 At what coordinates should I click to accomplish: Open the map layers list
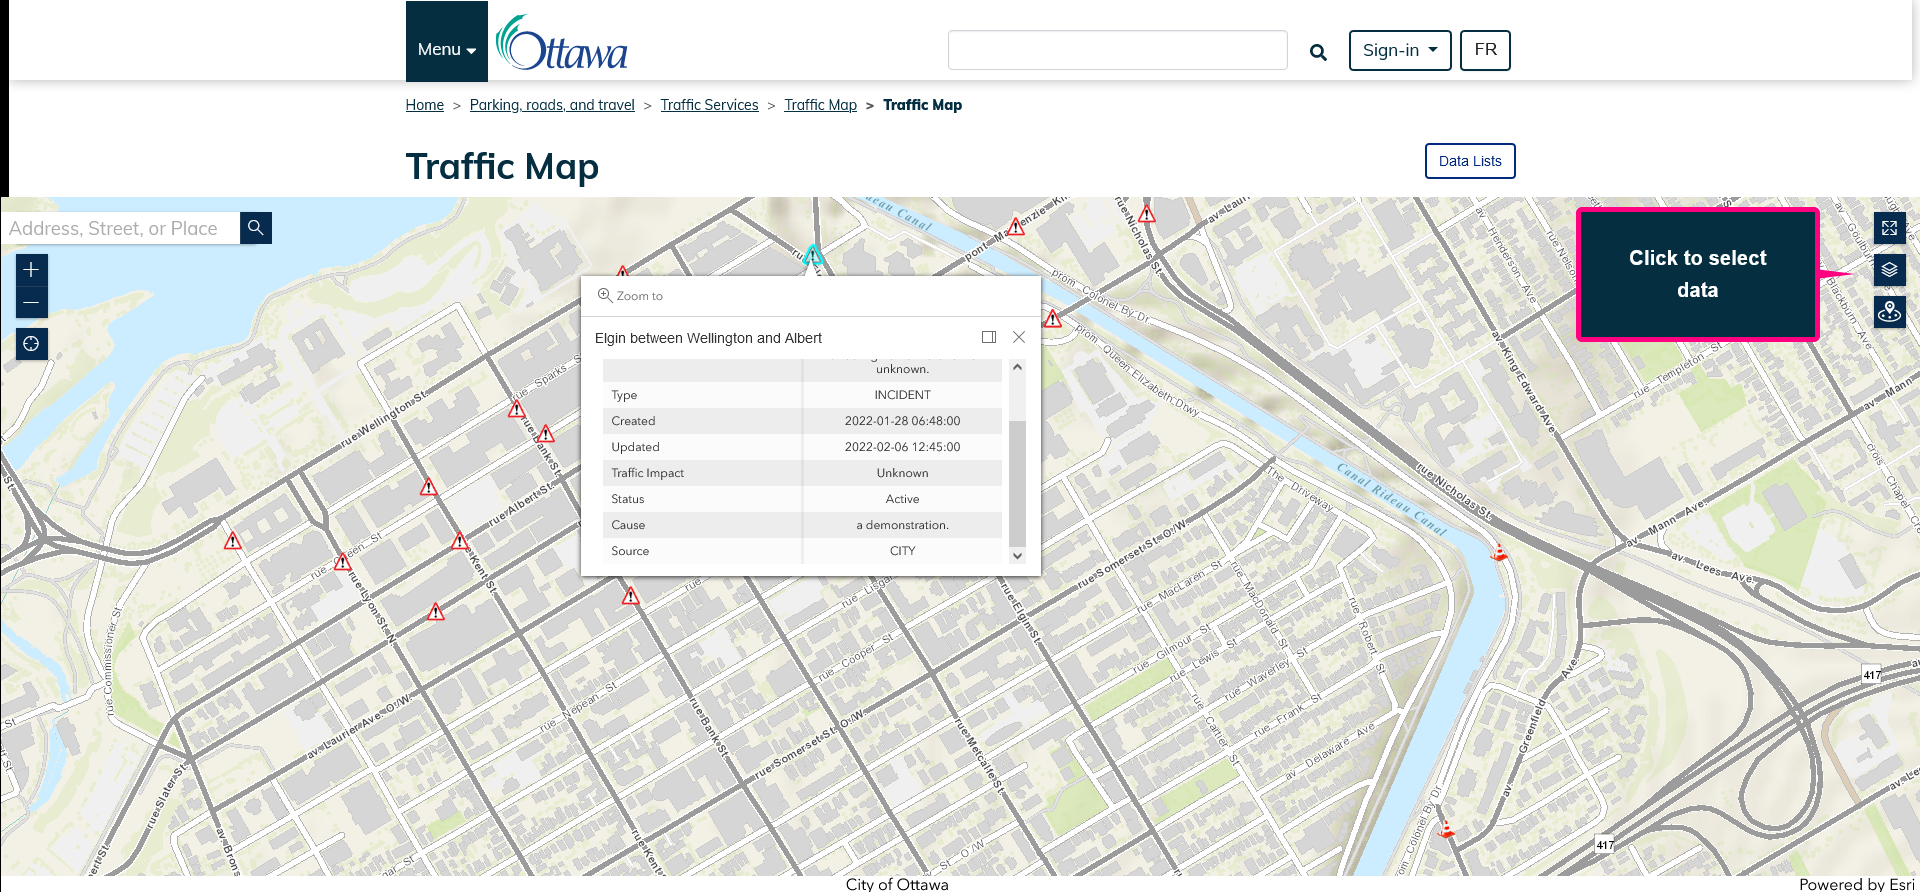coord(1889,270)
